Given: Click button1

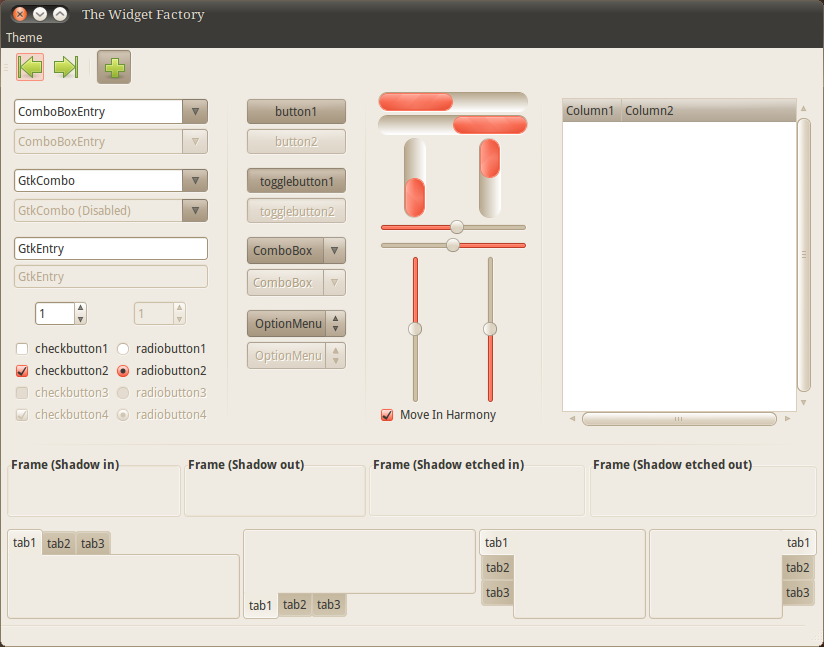Looking at the screenshot, I should (296, 111).
